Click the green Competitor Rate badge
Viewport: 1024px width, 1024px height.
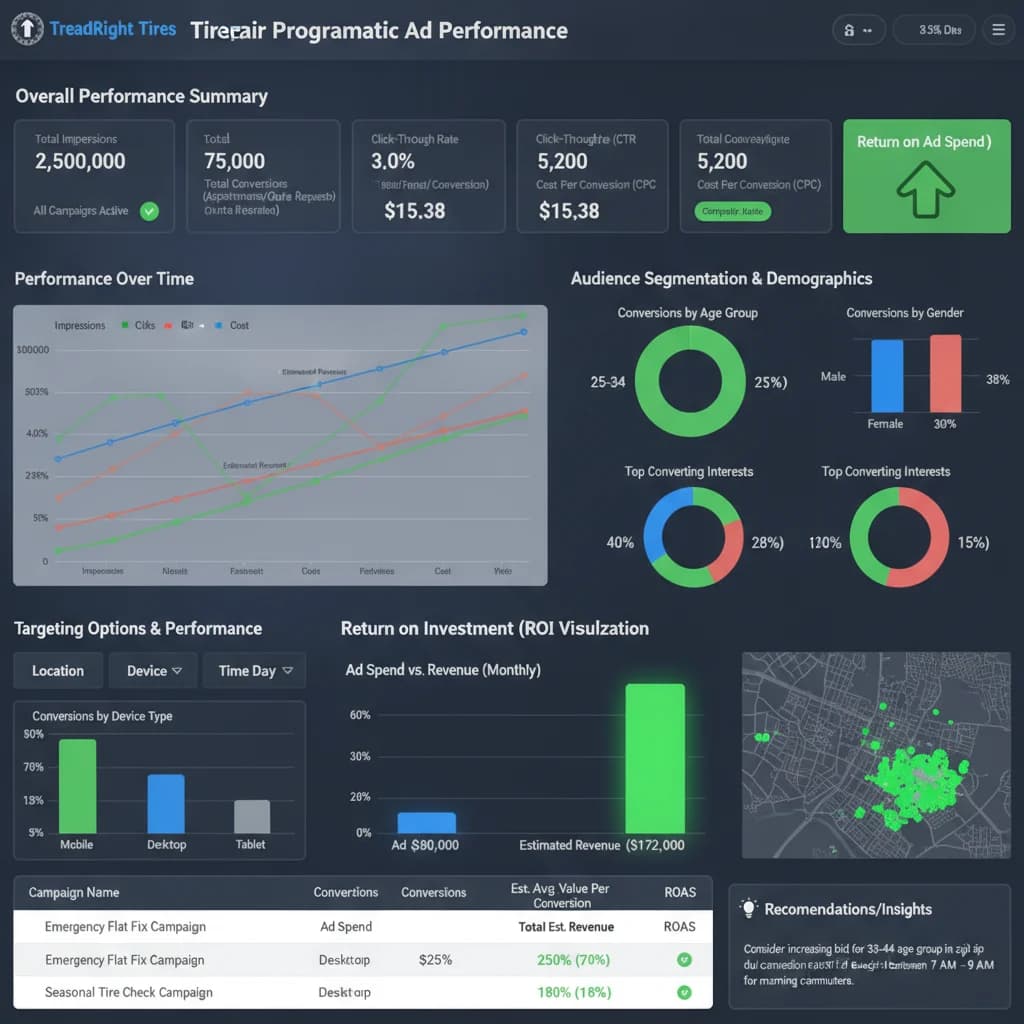732,211
